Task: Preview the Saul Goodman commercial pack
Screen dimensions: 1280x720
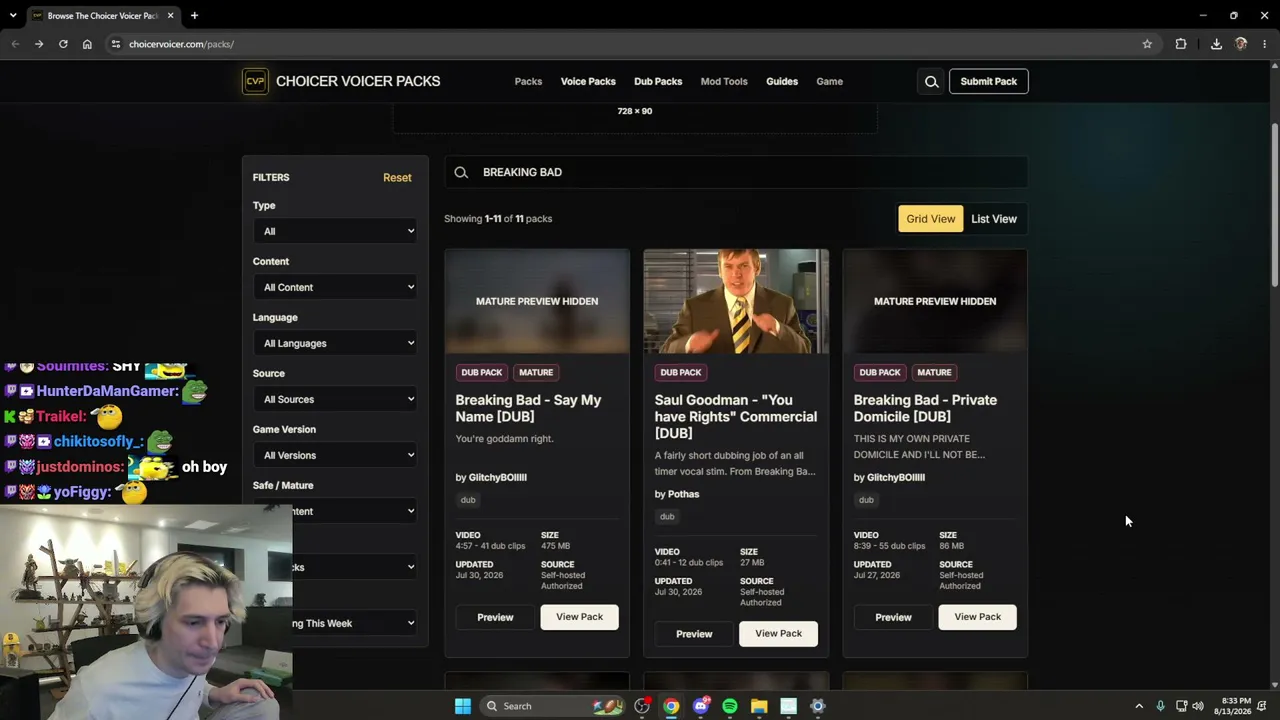Action: (x=694, y=633)
